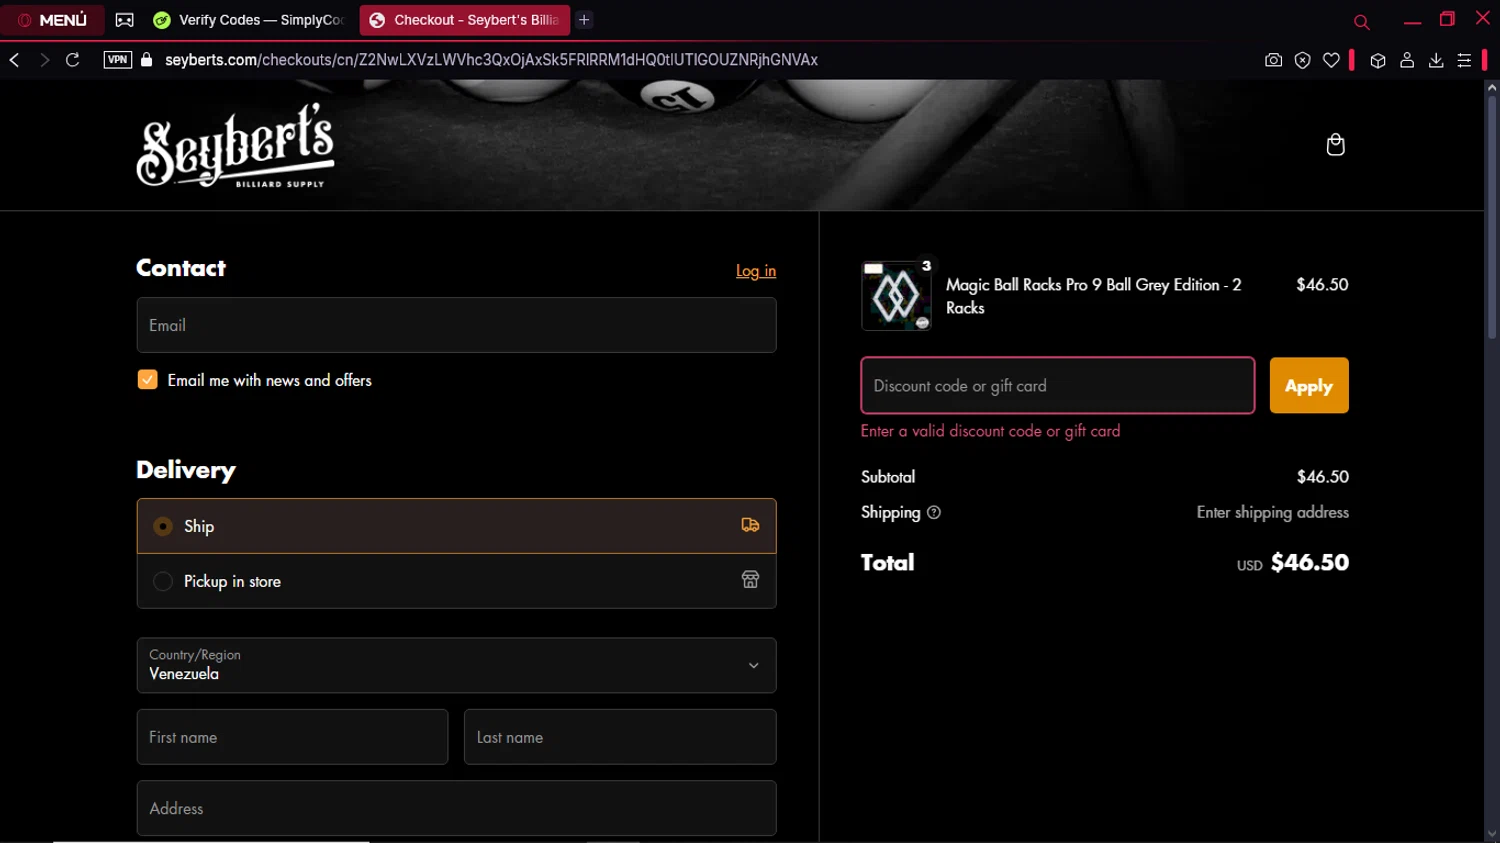Open the extensions cube icon
This screenshot has width=1500, height=843.
1378,60
